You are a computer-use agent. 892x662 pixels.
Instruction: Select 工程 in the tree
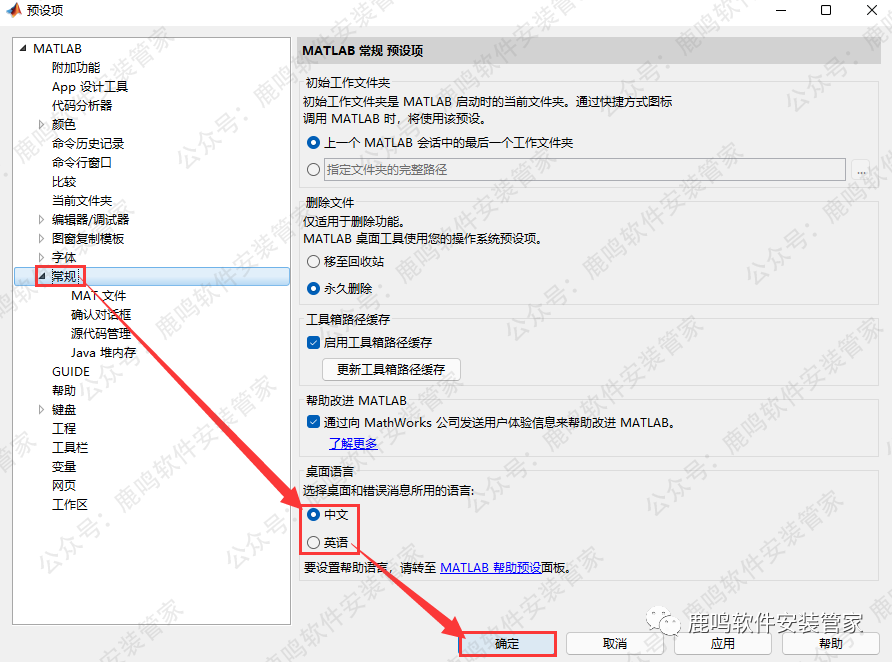(x=64, y=428)
